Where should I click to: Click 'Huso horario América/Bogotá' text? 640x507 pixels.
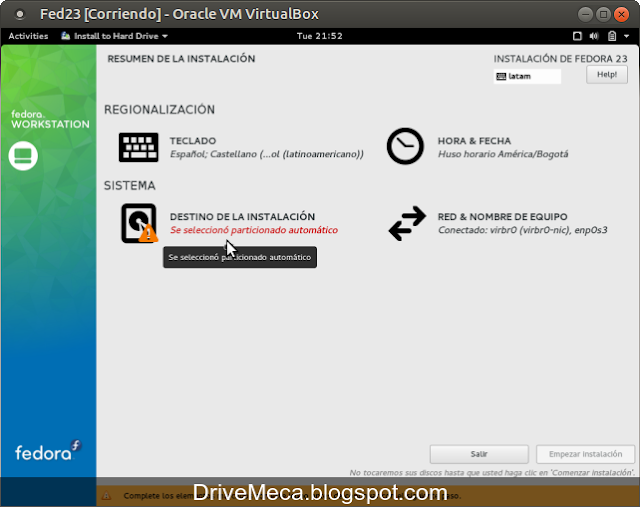coord(503,154)
